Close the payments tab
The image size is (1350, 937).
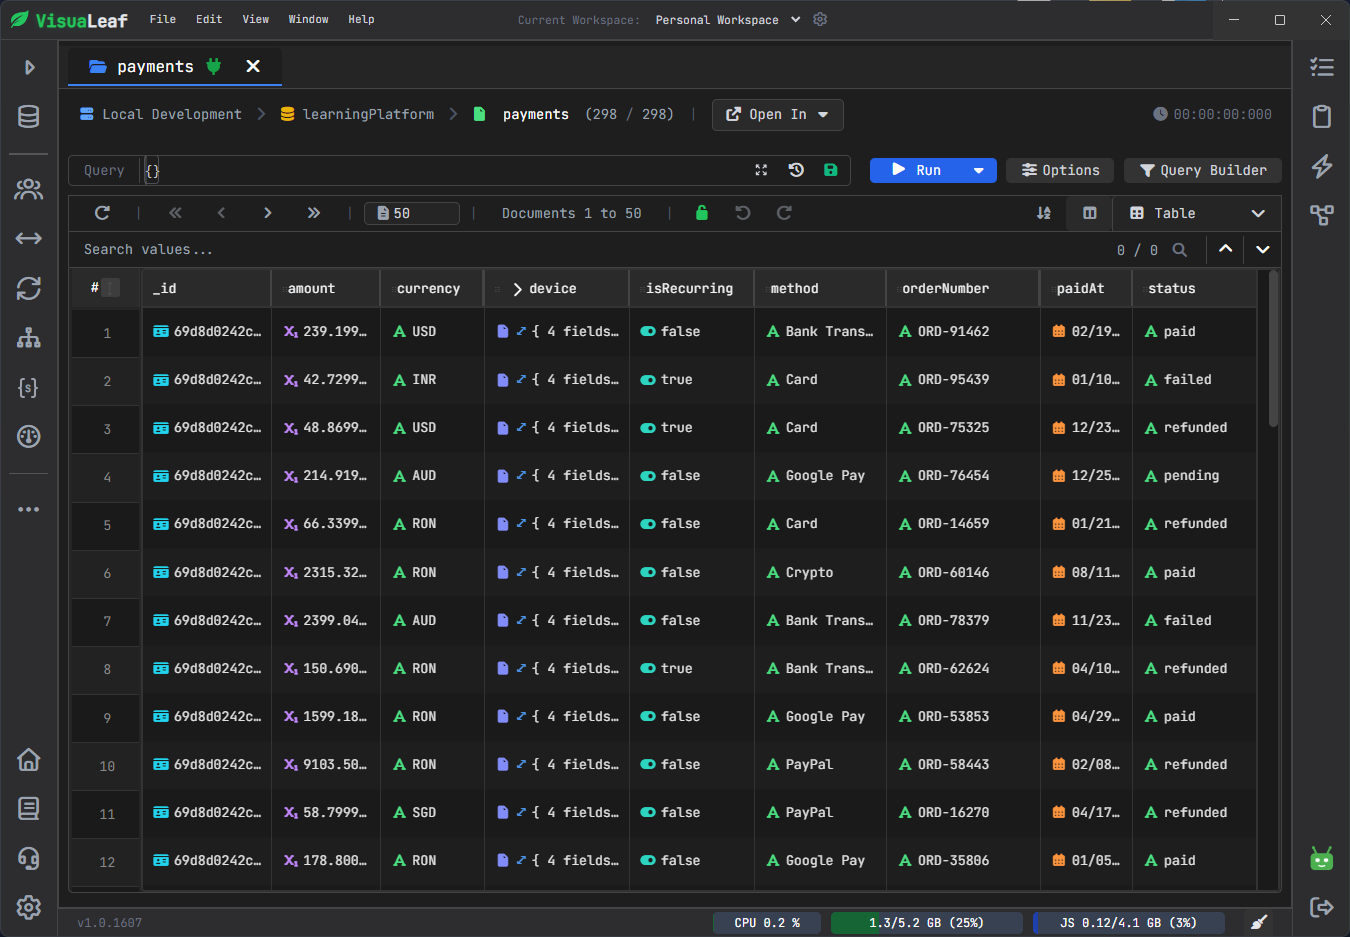(x=253, y=66)
